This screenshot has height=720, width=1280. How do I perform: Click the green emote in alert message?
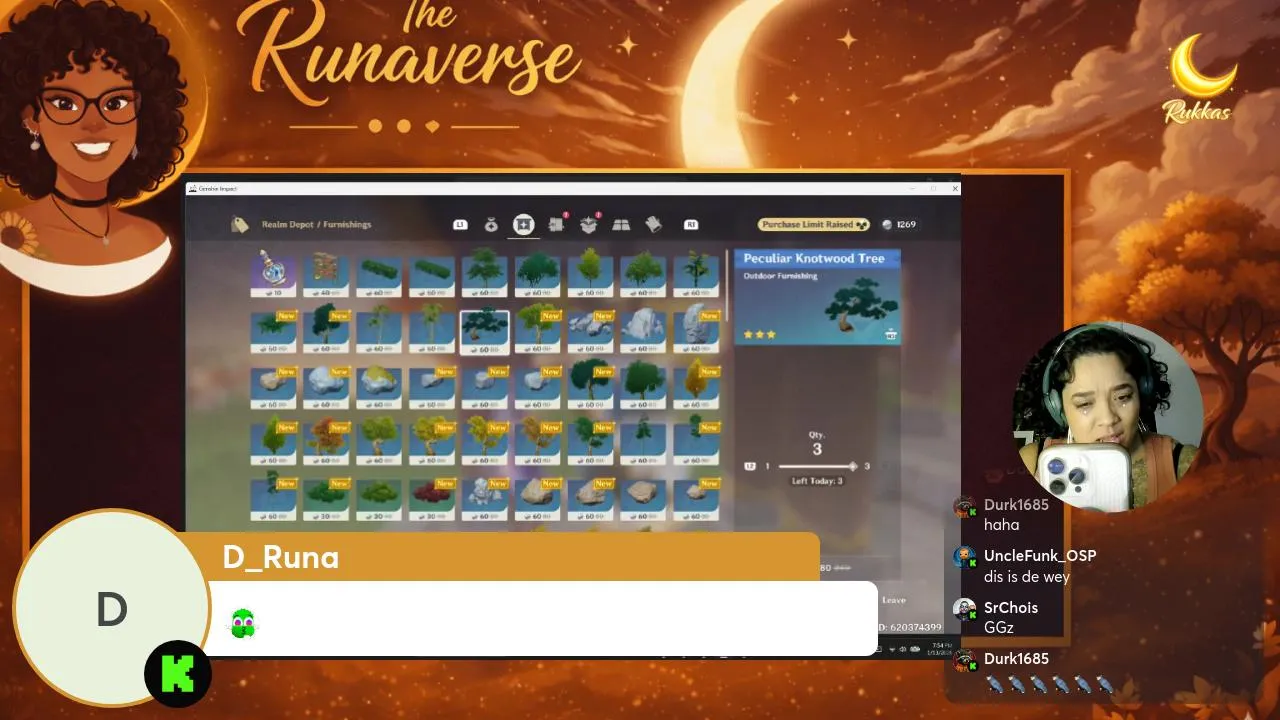(x=242, y=623)
